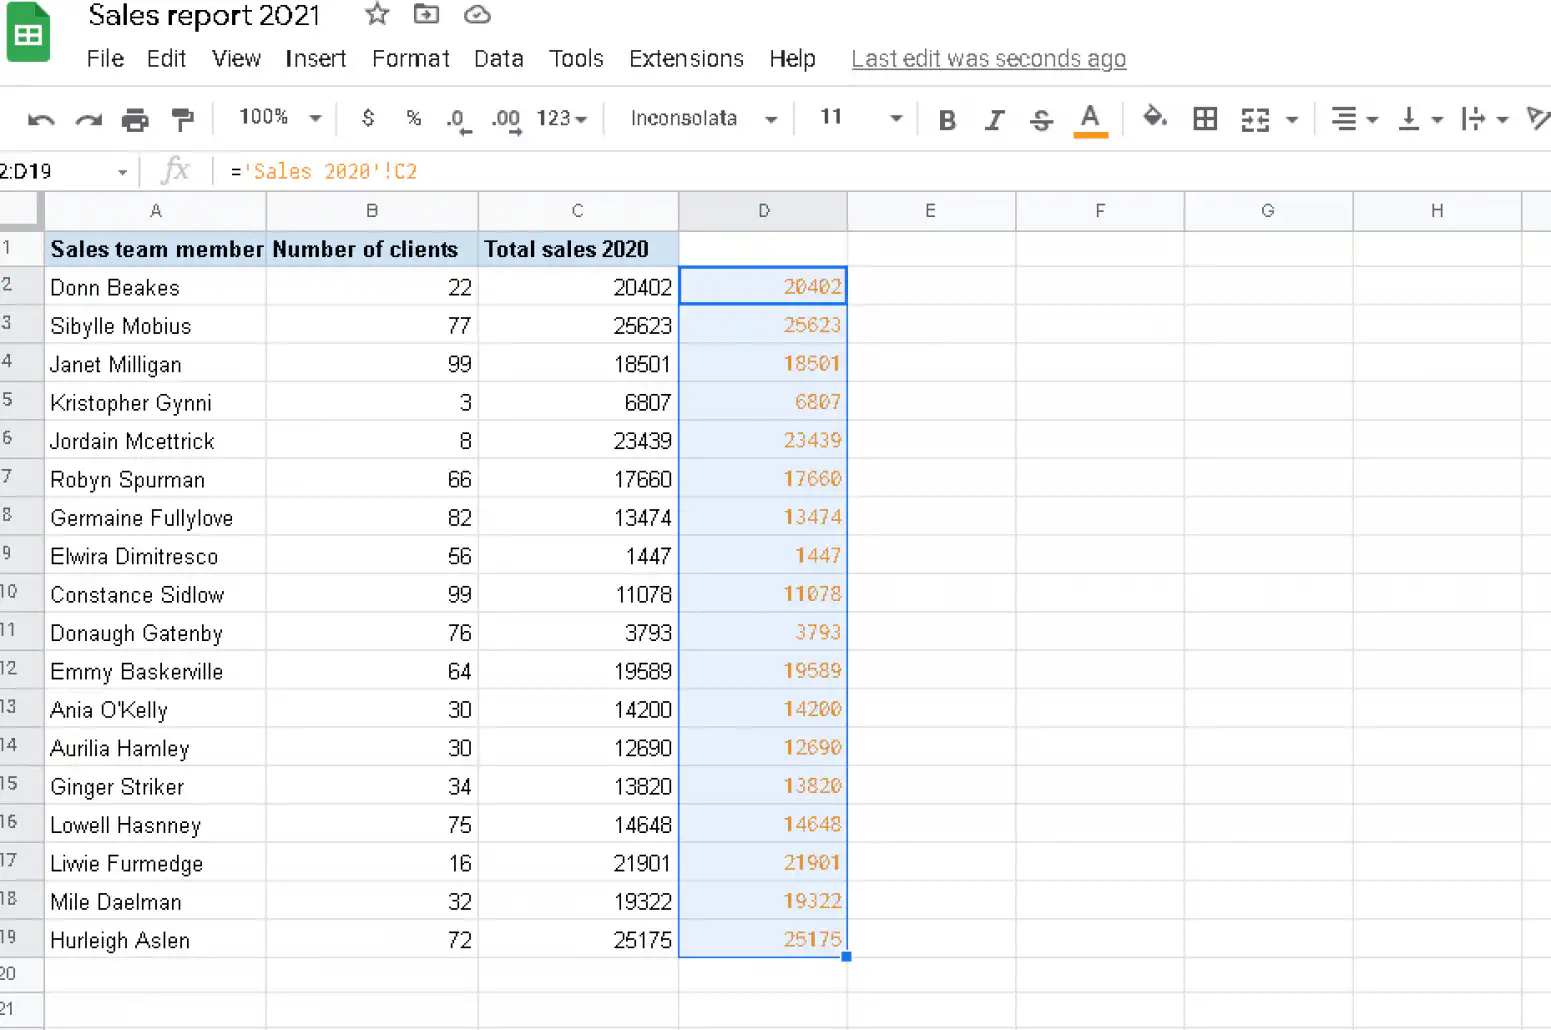The width and height of the screenshot is (1551, 1030).
Task: Open the fill color picker
Action: pyautogui.click(x=1155, y=118)
